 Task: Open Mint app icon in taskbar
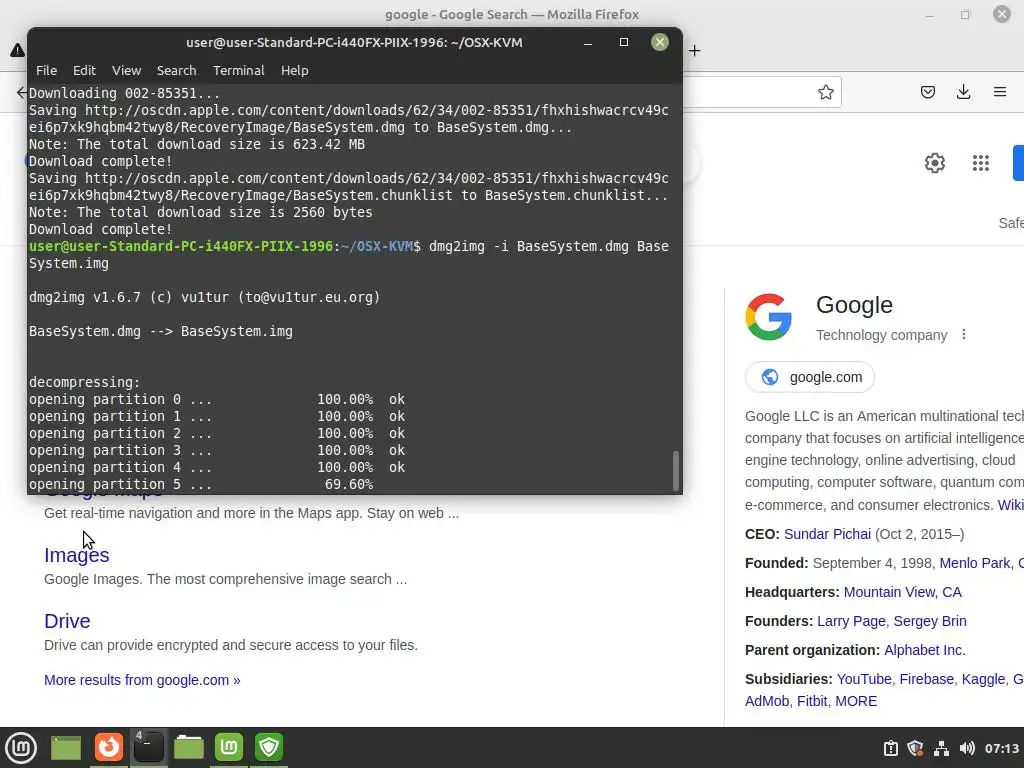[229, 747]
